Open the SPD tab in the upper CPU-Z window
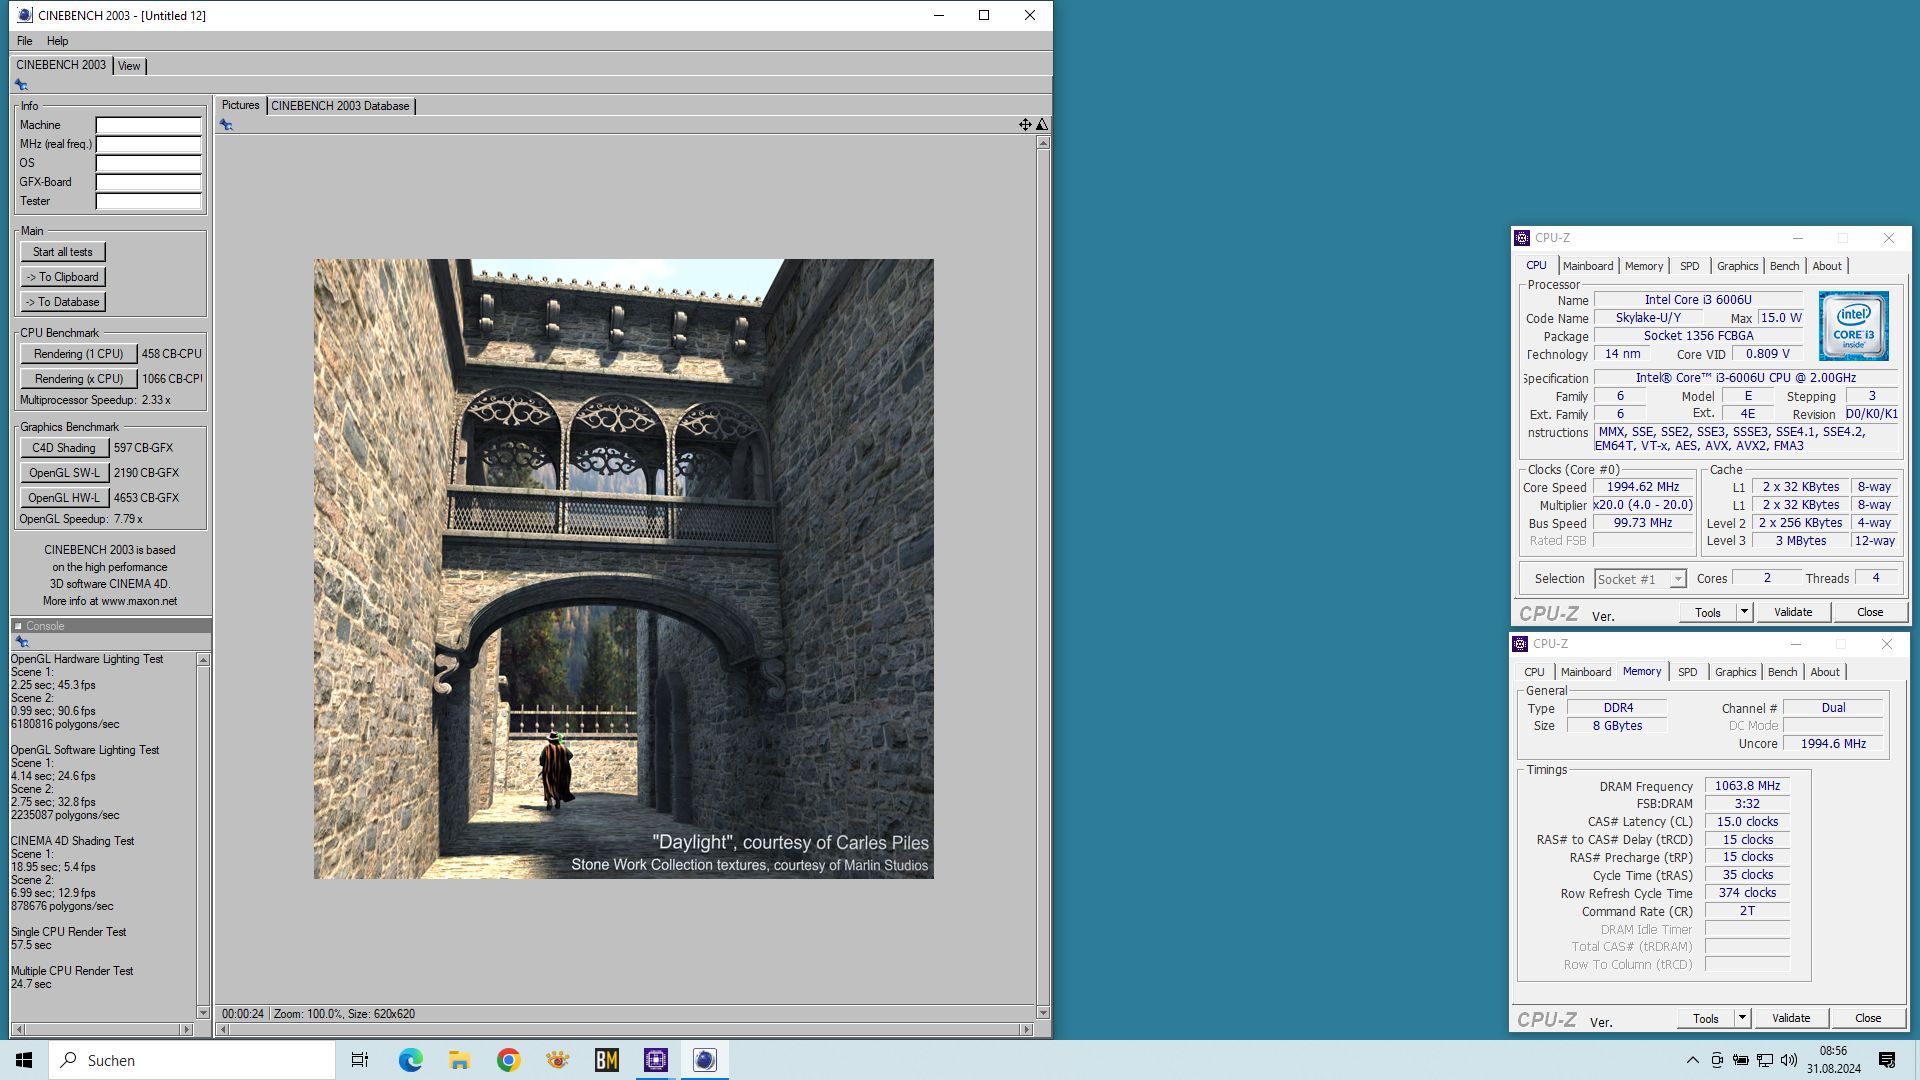 coord(1689,266)
